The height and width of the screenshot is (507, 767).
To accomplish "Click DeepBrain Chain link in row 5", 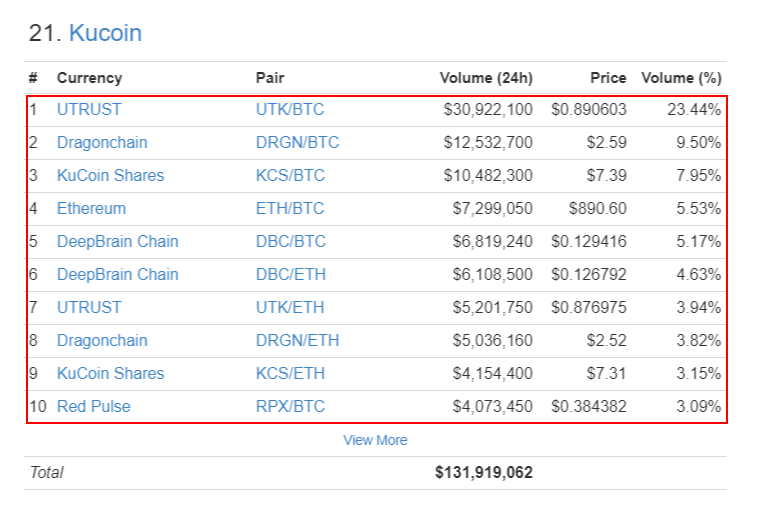I will (x=118, y=241).
